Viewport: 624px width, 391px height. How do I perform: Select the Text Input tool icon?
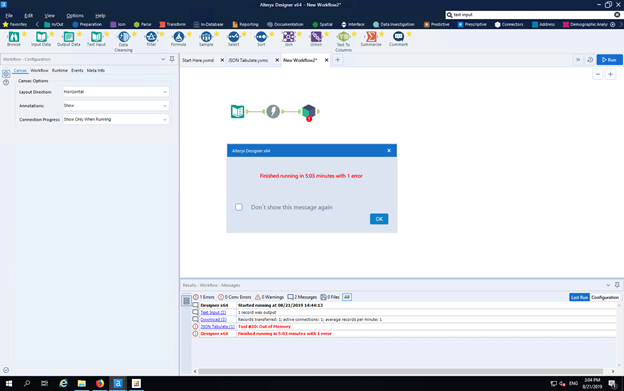pos(96,37)
